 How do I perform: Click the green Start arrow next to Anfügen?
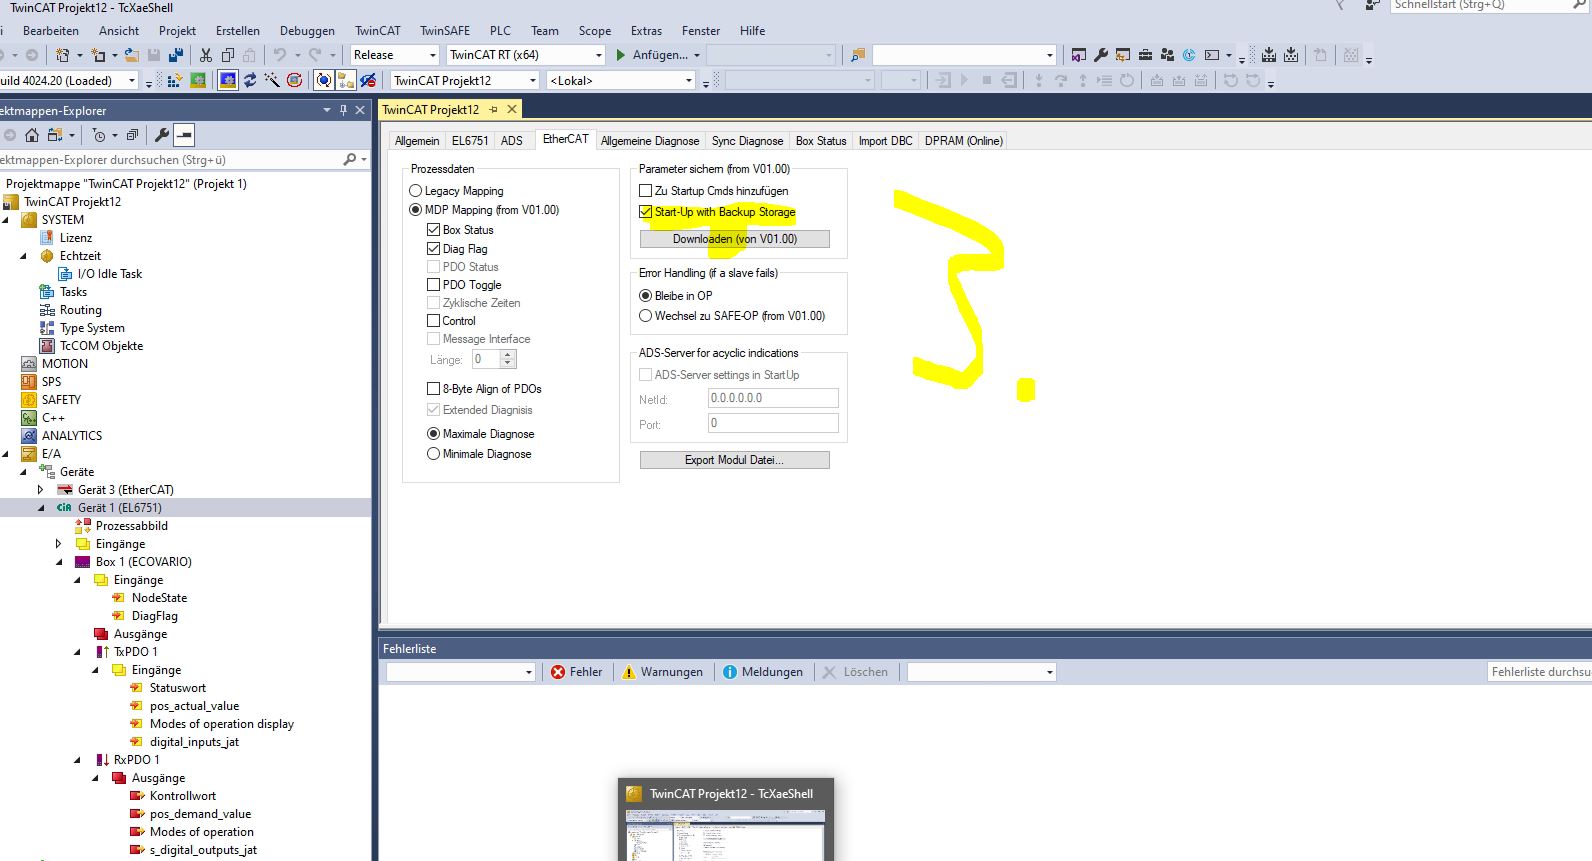pos(620,55)
